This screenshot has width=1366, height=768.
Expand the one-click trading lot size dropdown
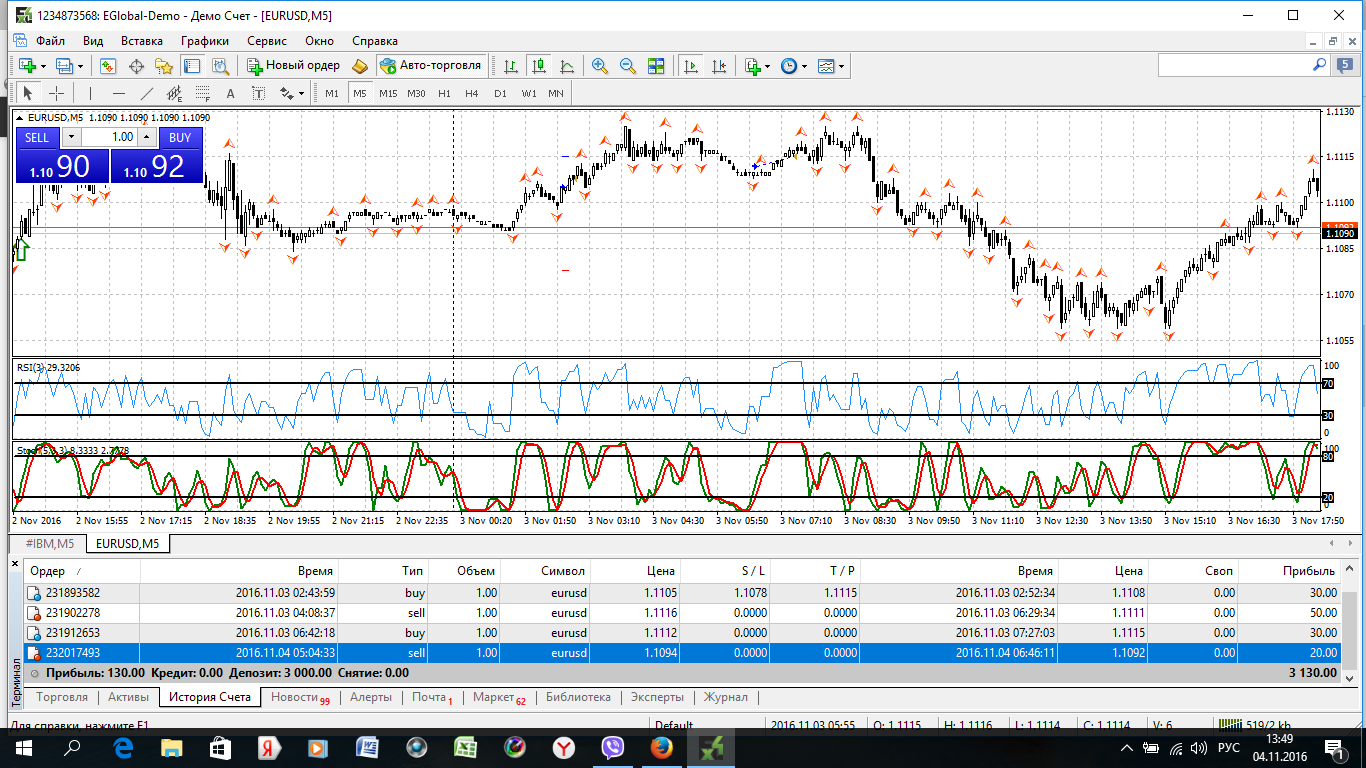[70, 137]
